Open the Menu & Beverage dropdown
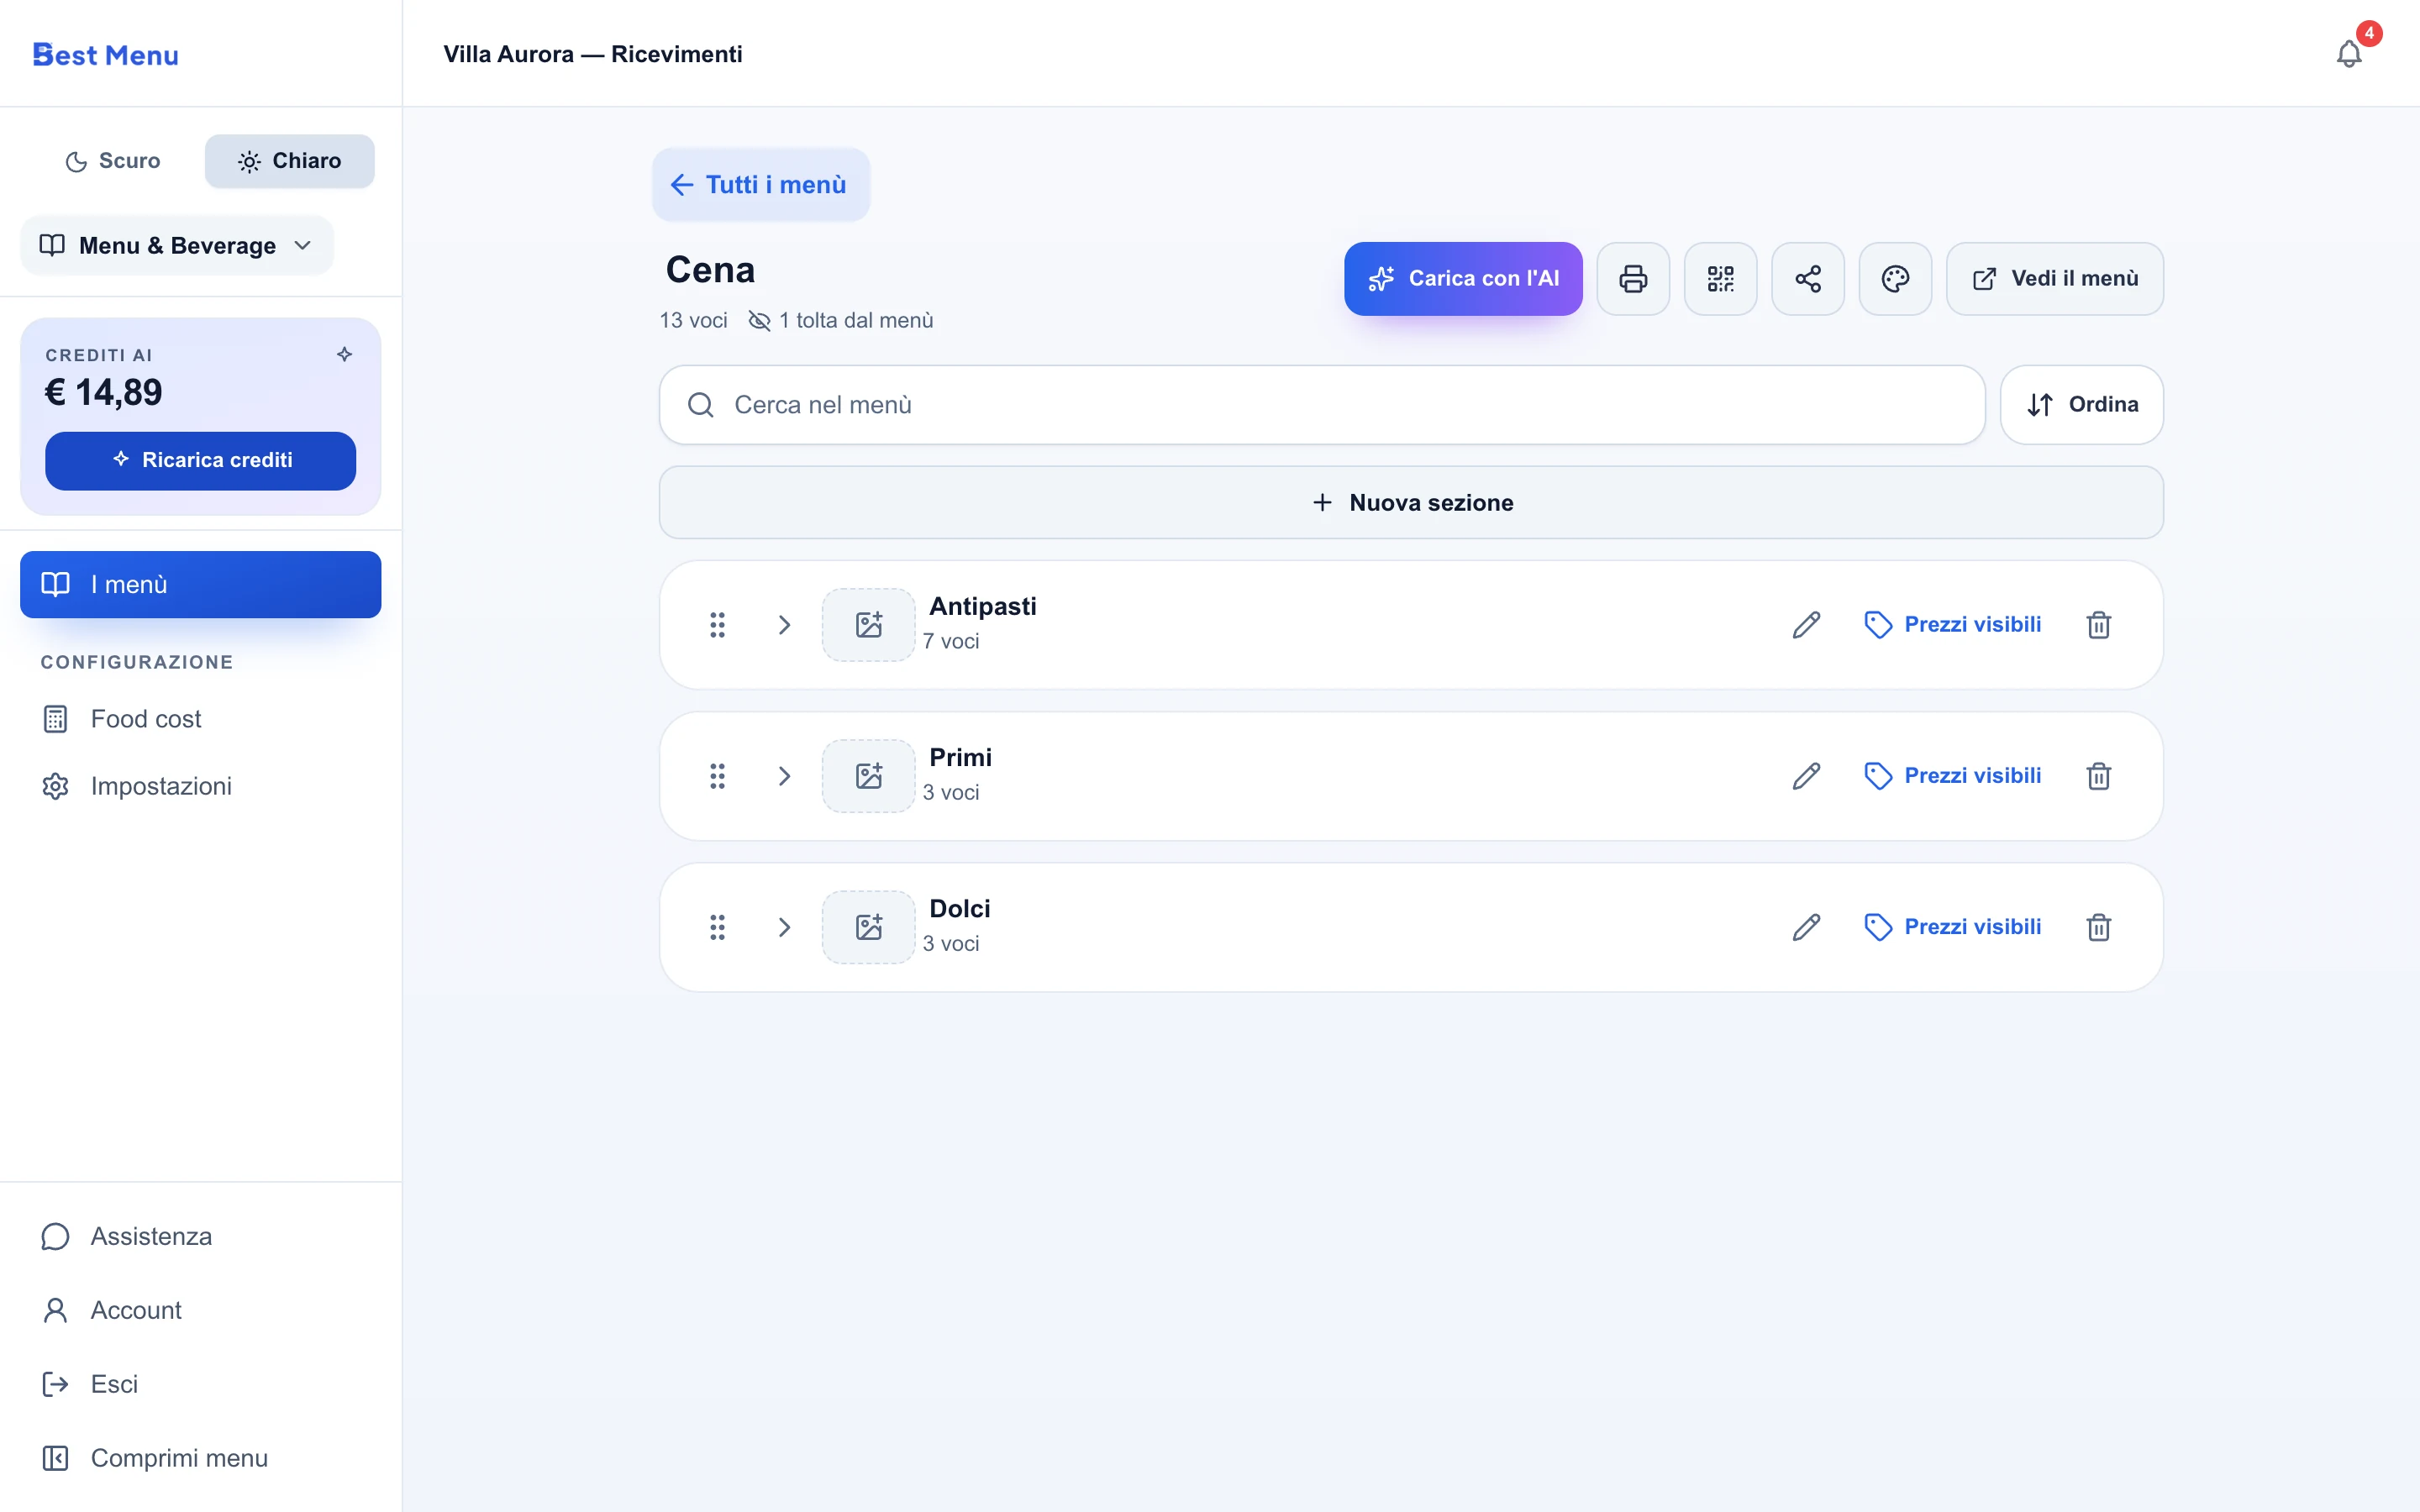The image size is (2420, 1512). pos(177,245)
